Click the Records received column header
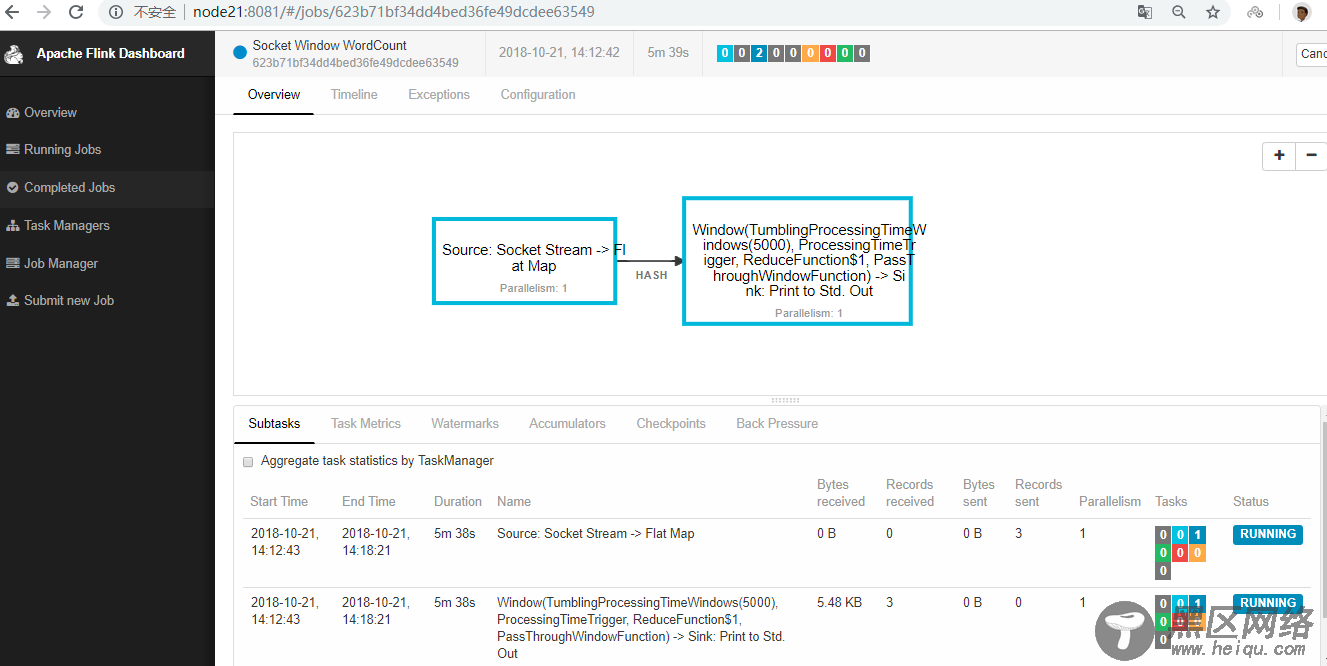This screenshot has width=1327, height=666. [x=910, y=493]
